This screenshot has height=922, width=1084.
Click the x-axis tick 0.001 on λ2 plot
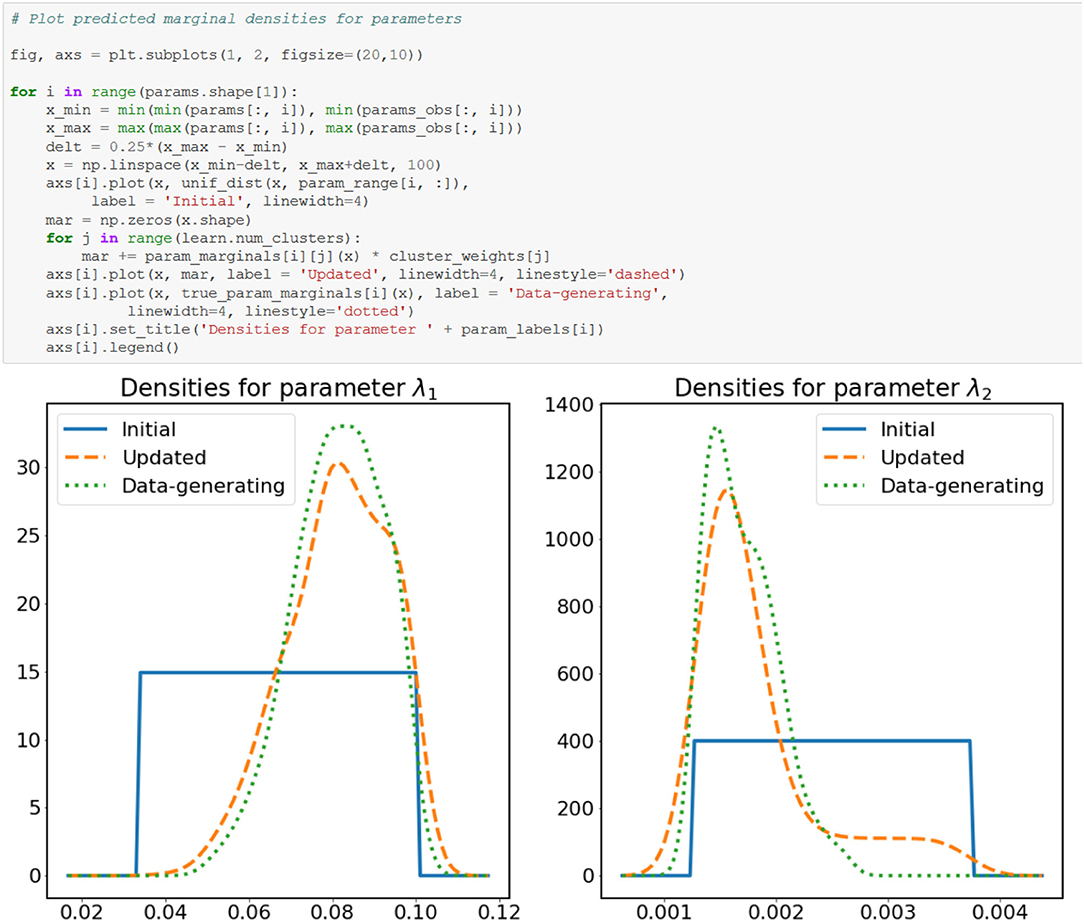coord(664,912)
